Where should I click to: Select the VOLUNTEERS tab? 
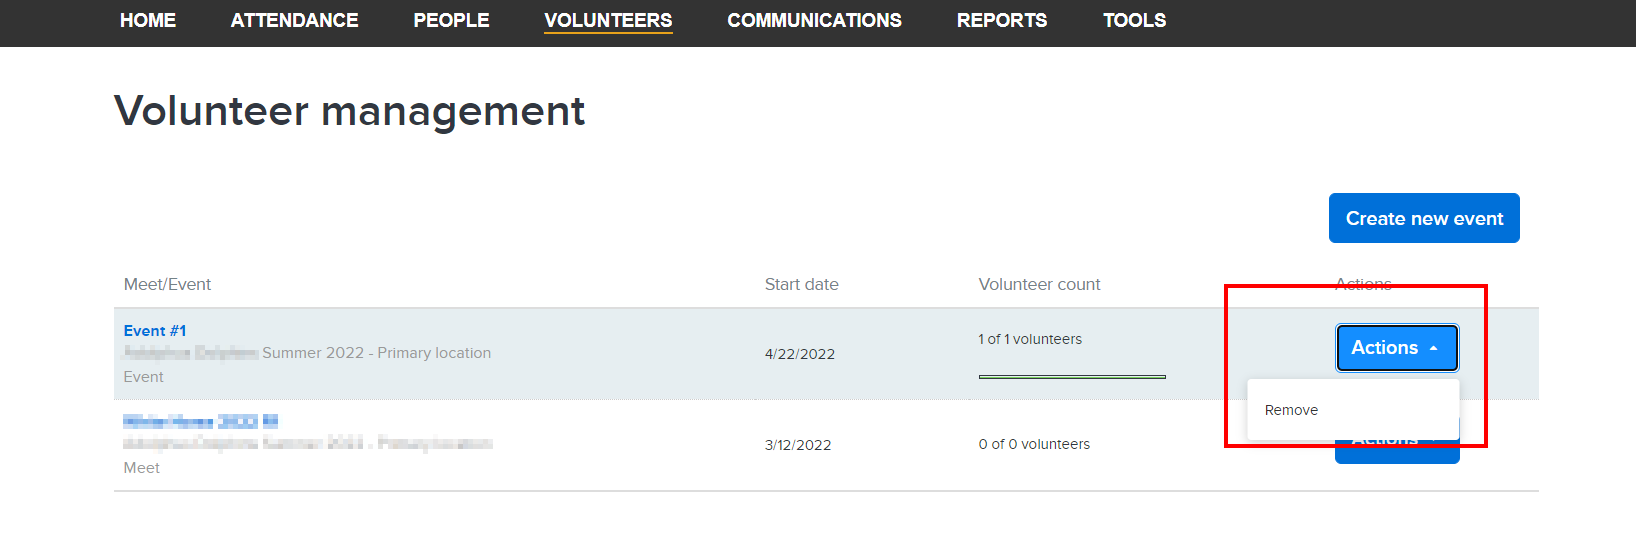[608, 20]
